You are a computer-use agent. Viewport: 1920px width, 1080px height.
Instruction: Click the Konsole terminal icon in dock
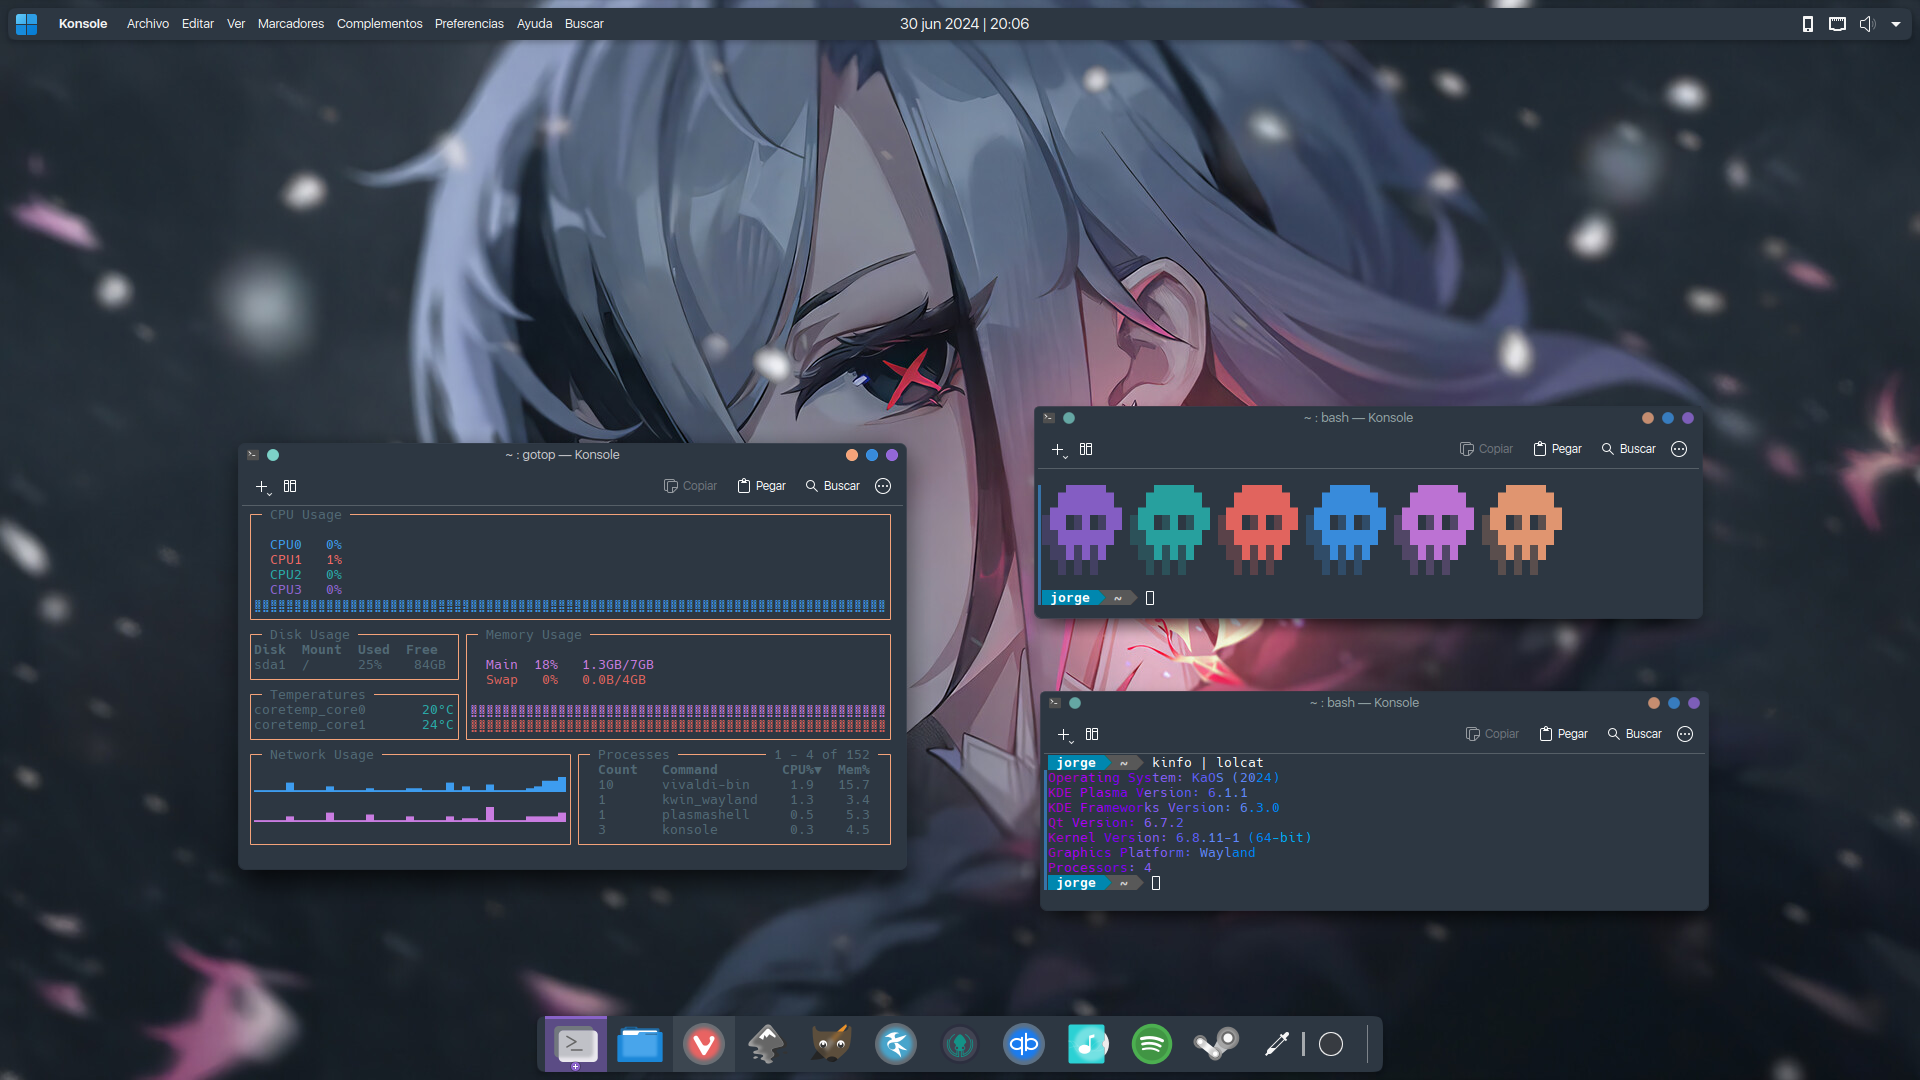coord(576,1045)
